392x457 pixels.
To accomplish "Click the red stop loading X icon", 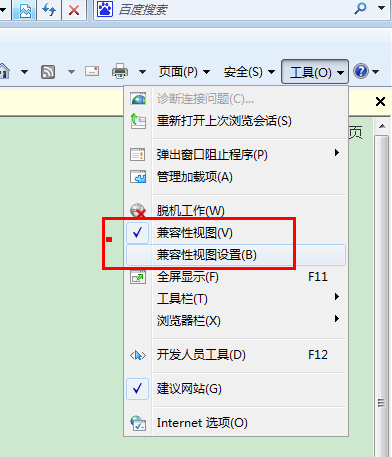I will coord(74,10).
